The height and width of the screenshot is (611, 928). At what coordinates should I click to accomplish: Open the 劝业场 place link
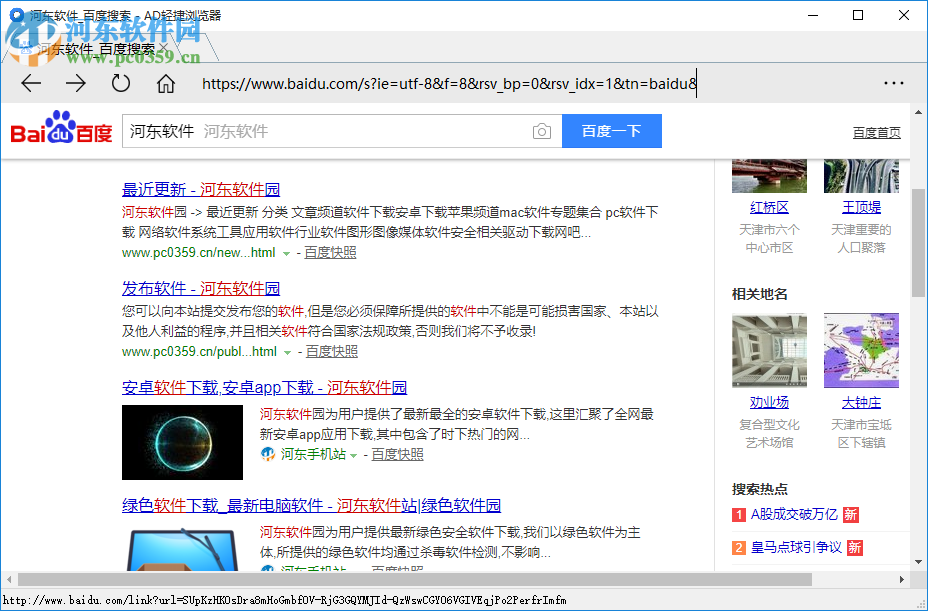pyautogui.click(x=769, y=403)
